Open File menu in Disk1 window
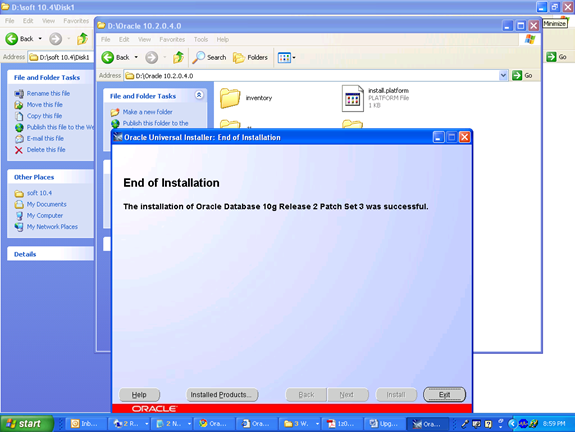This screenshot has height=433, width=576. click(10, 21)
